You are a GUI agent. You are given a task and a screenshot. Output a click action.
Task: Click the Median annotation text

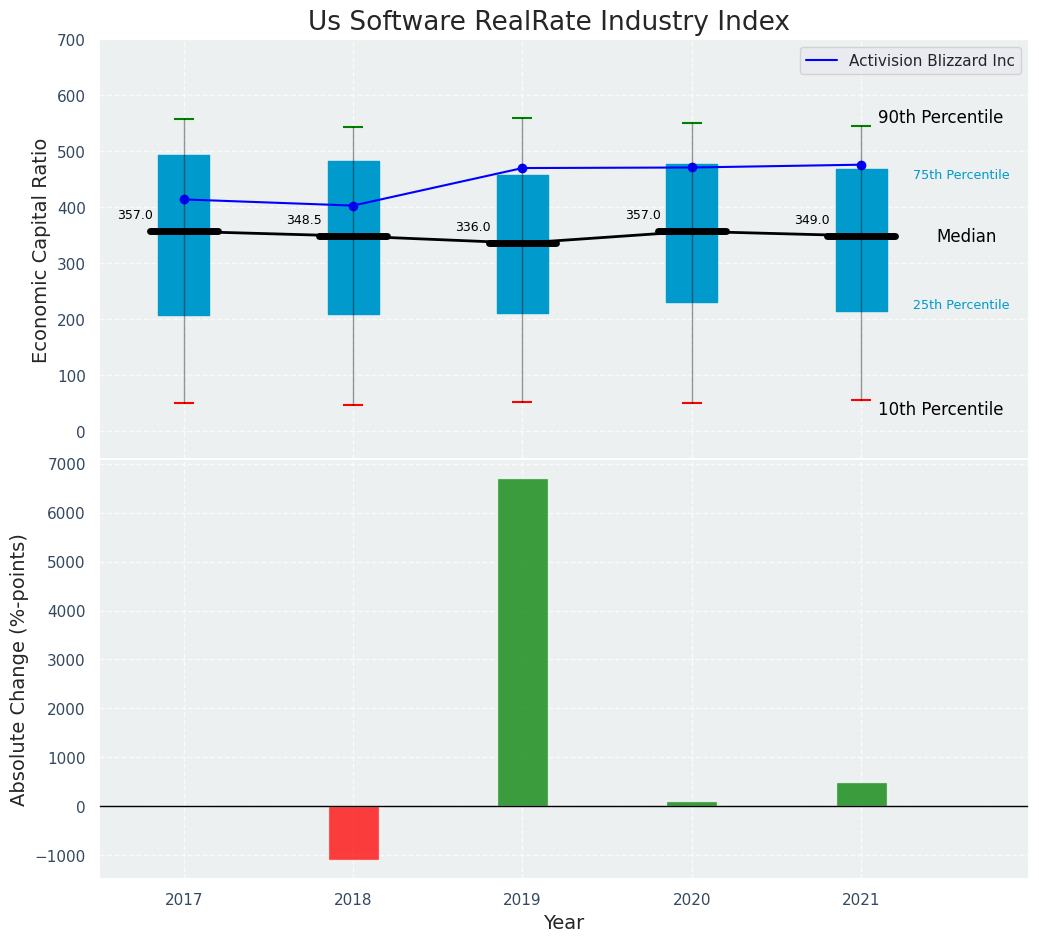966,236
